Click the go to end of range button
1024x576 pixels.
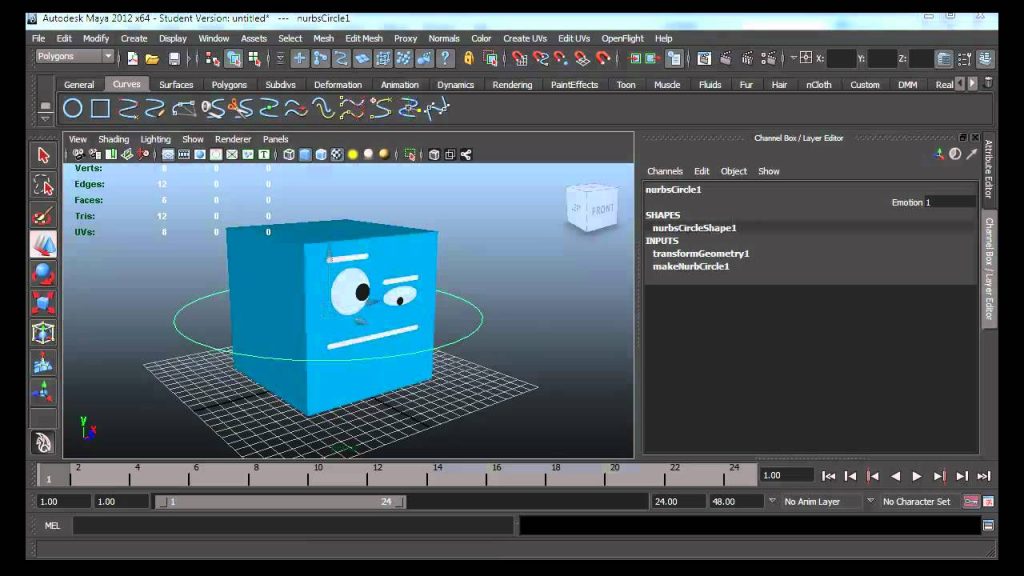click(984, 476)
